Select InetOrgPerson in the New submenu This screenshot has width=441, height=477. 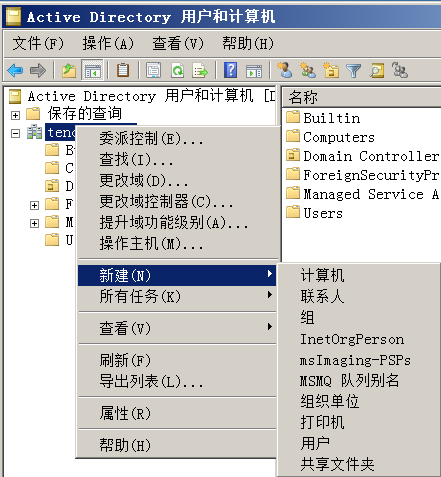[x=358, y=339]
